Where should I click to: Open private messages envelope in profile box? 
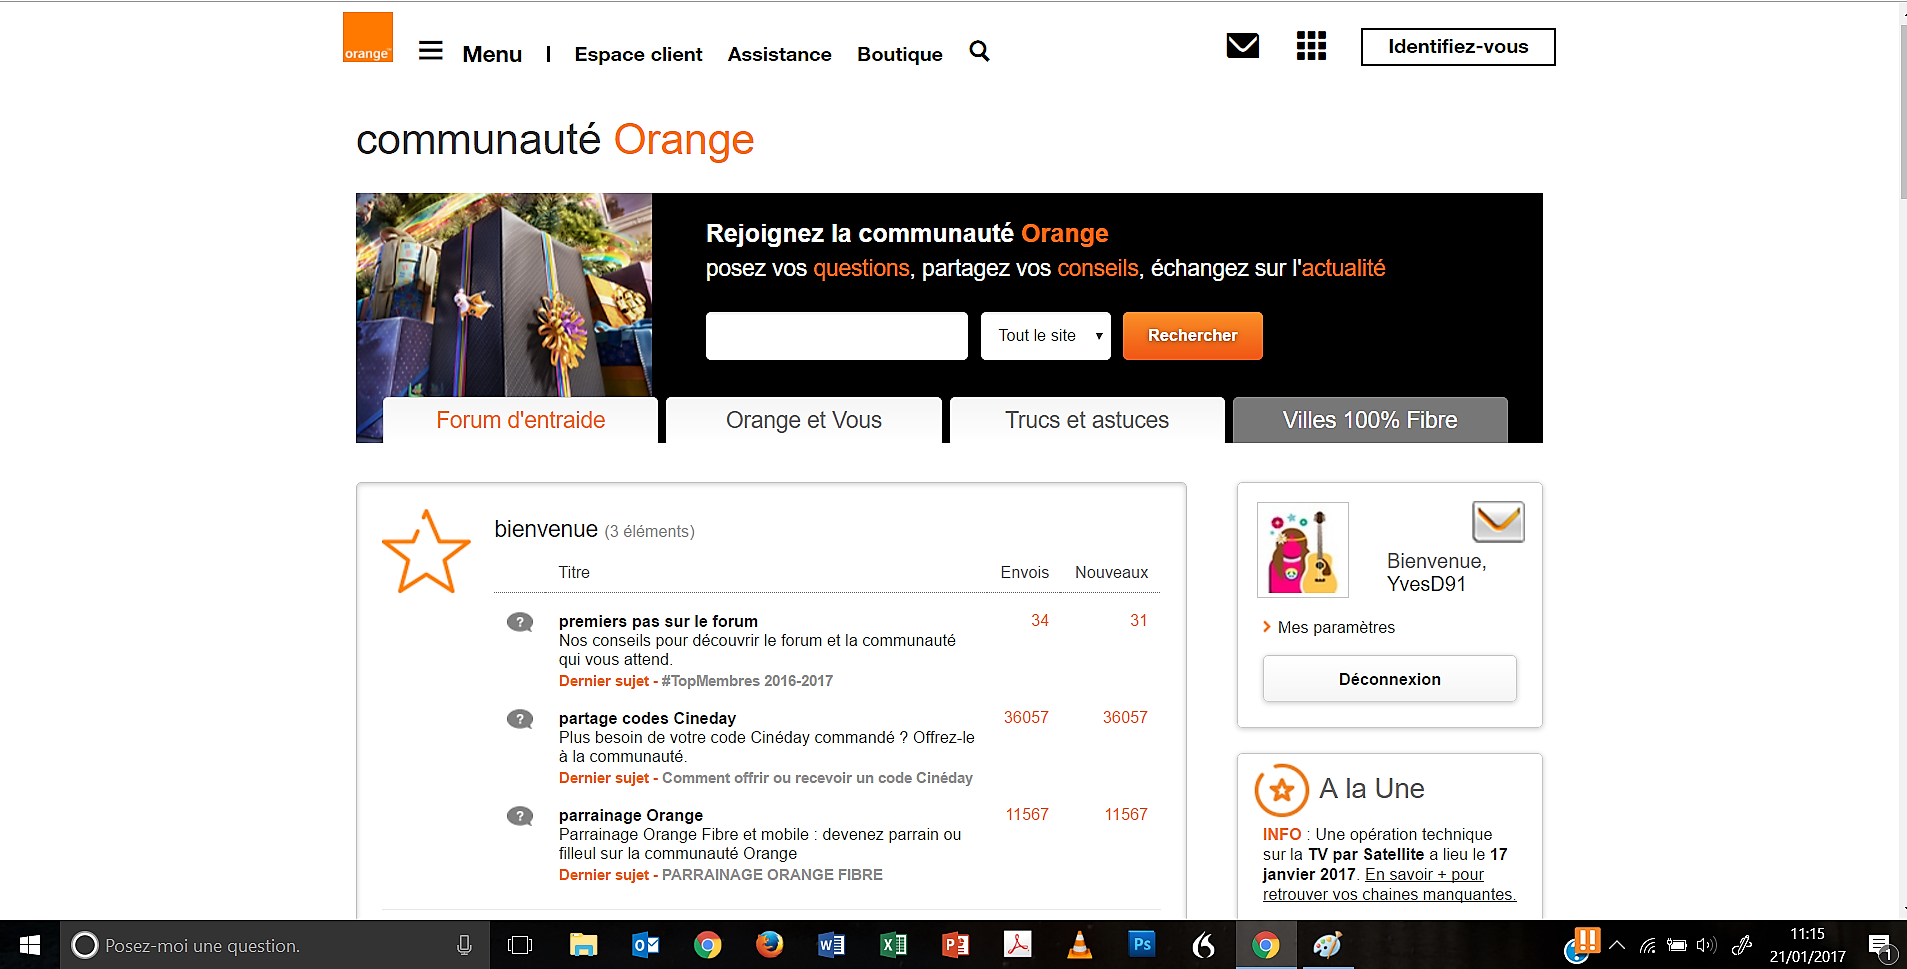1498,521
